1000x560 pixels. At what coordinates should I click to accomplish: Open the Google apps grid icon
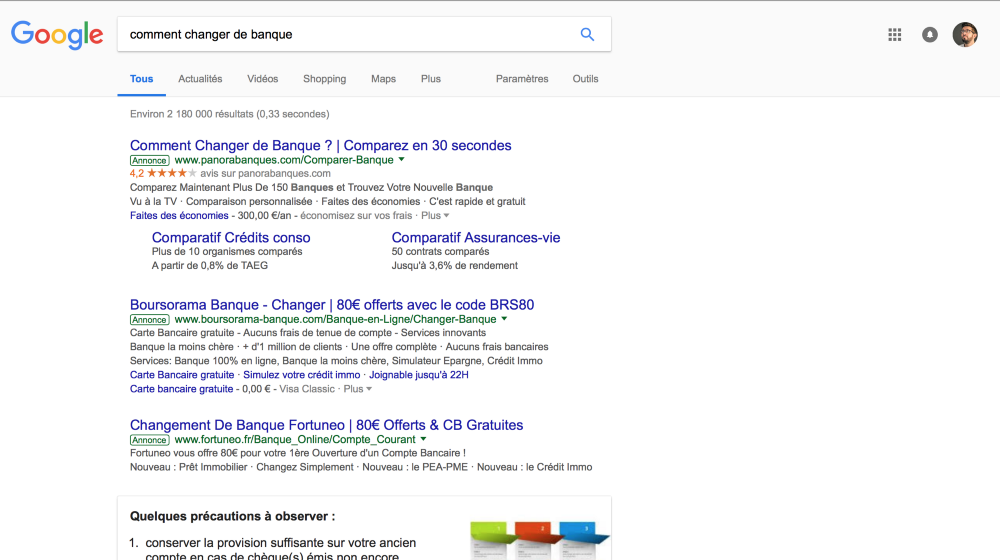coord(895,35)
